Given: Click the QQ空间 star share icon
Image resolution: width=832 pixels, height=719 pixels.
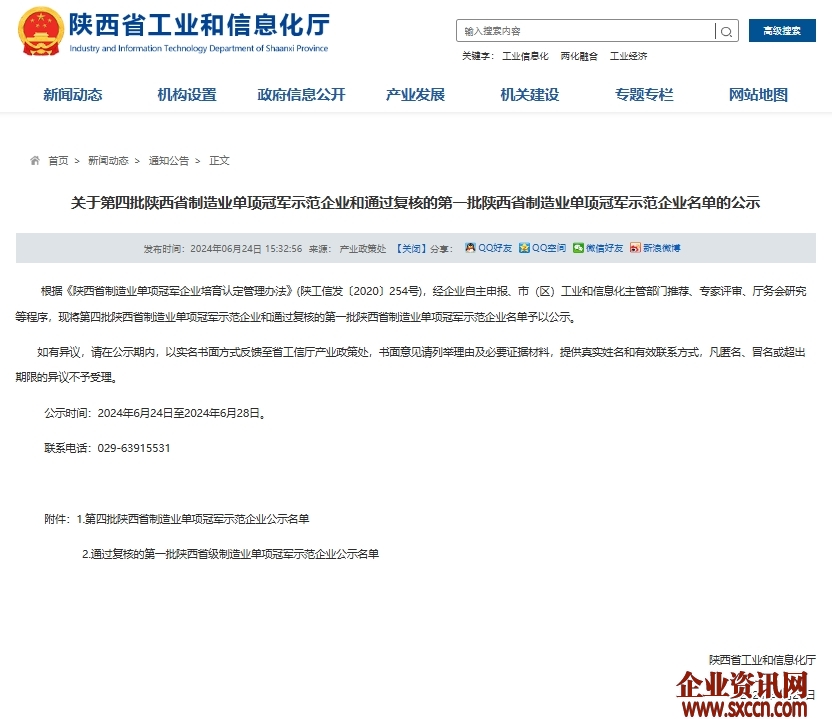Looking at the screenshot, I should (x=524, y=248).
